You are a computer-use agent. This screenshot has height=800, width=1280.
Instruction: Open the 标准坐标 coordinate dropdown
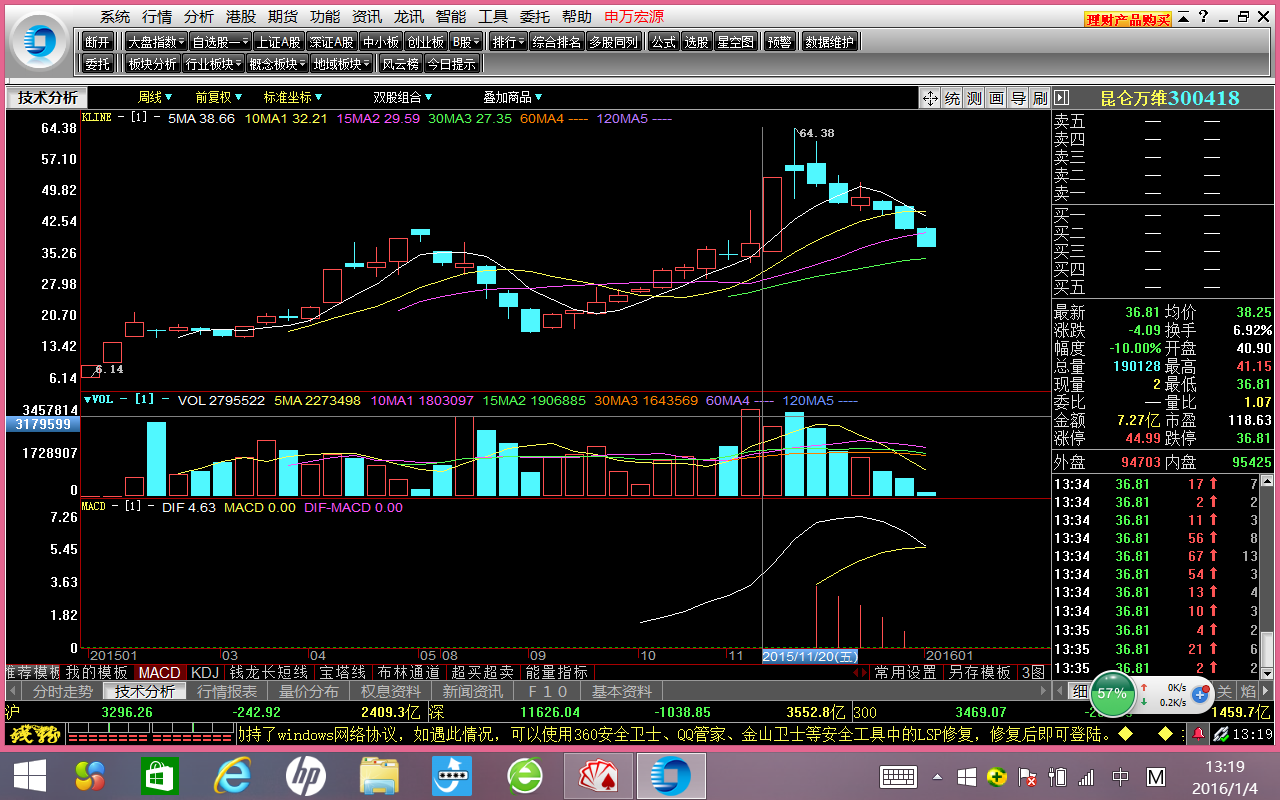(x=294, y=97)
